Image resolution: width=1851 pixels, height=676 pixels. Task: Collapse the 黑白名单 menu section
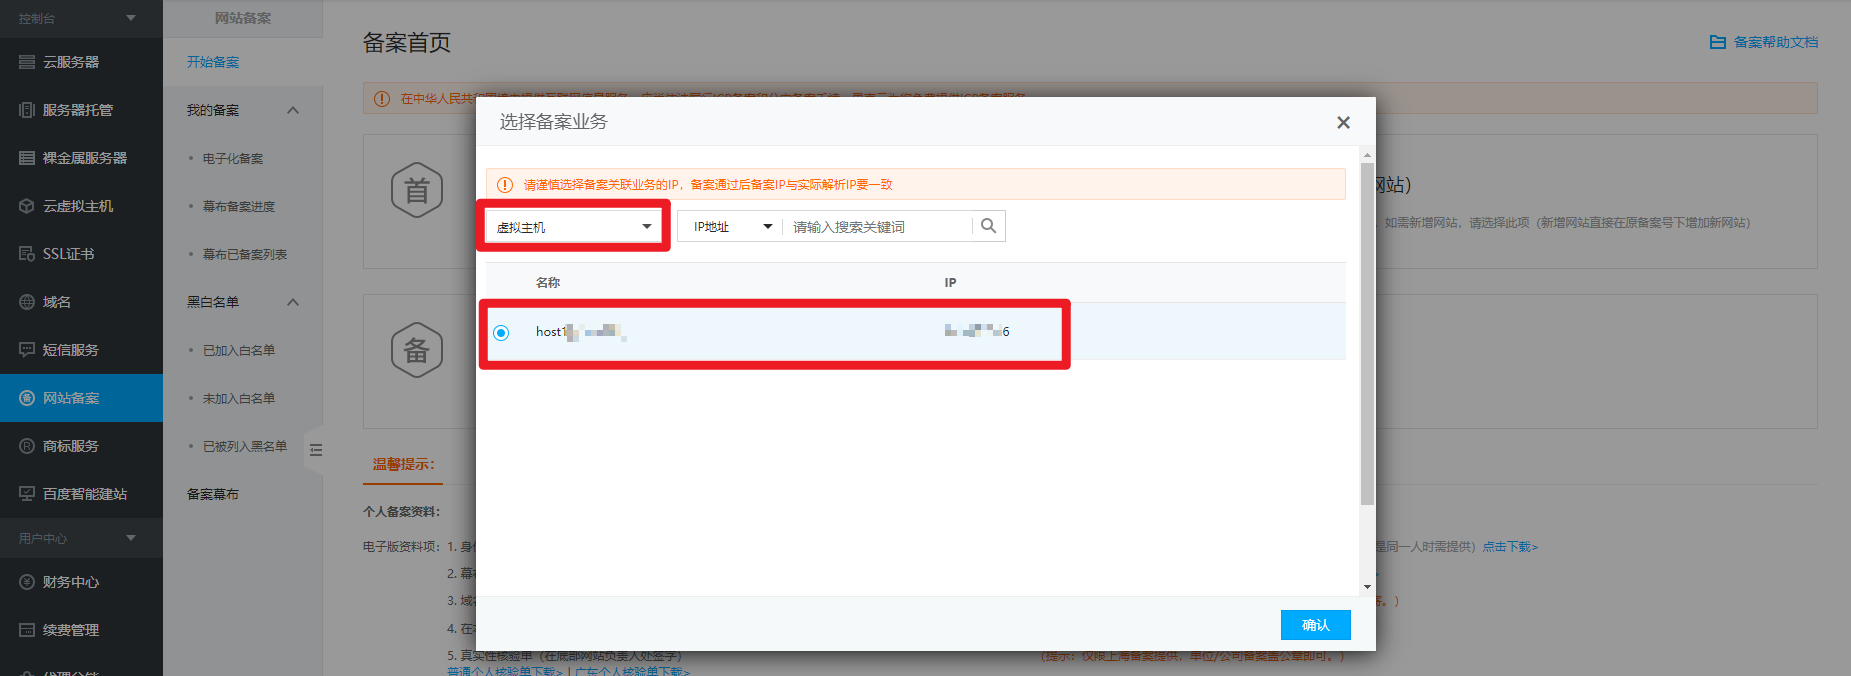pos(293,302)
